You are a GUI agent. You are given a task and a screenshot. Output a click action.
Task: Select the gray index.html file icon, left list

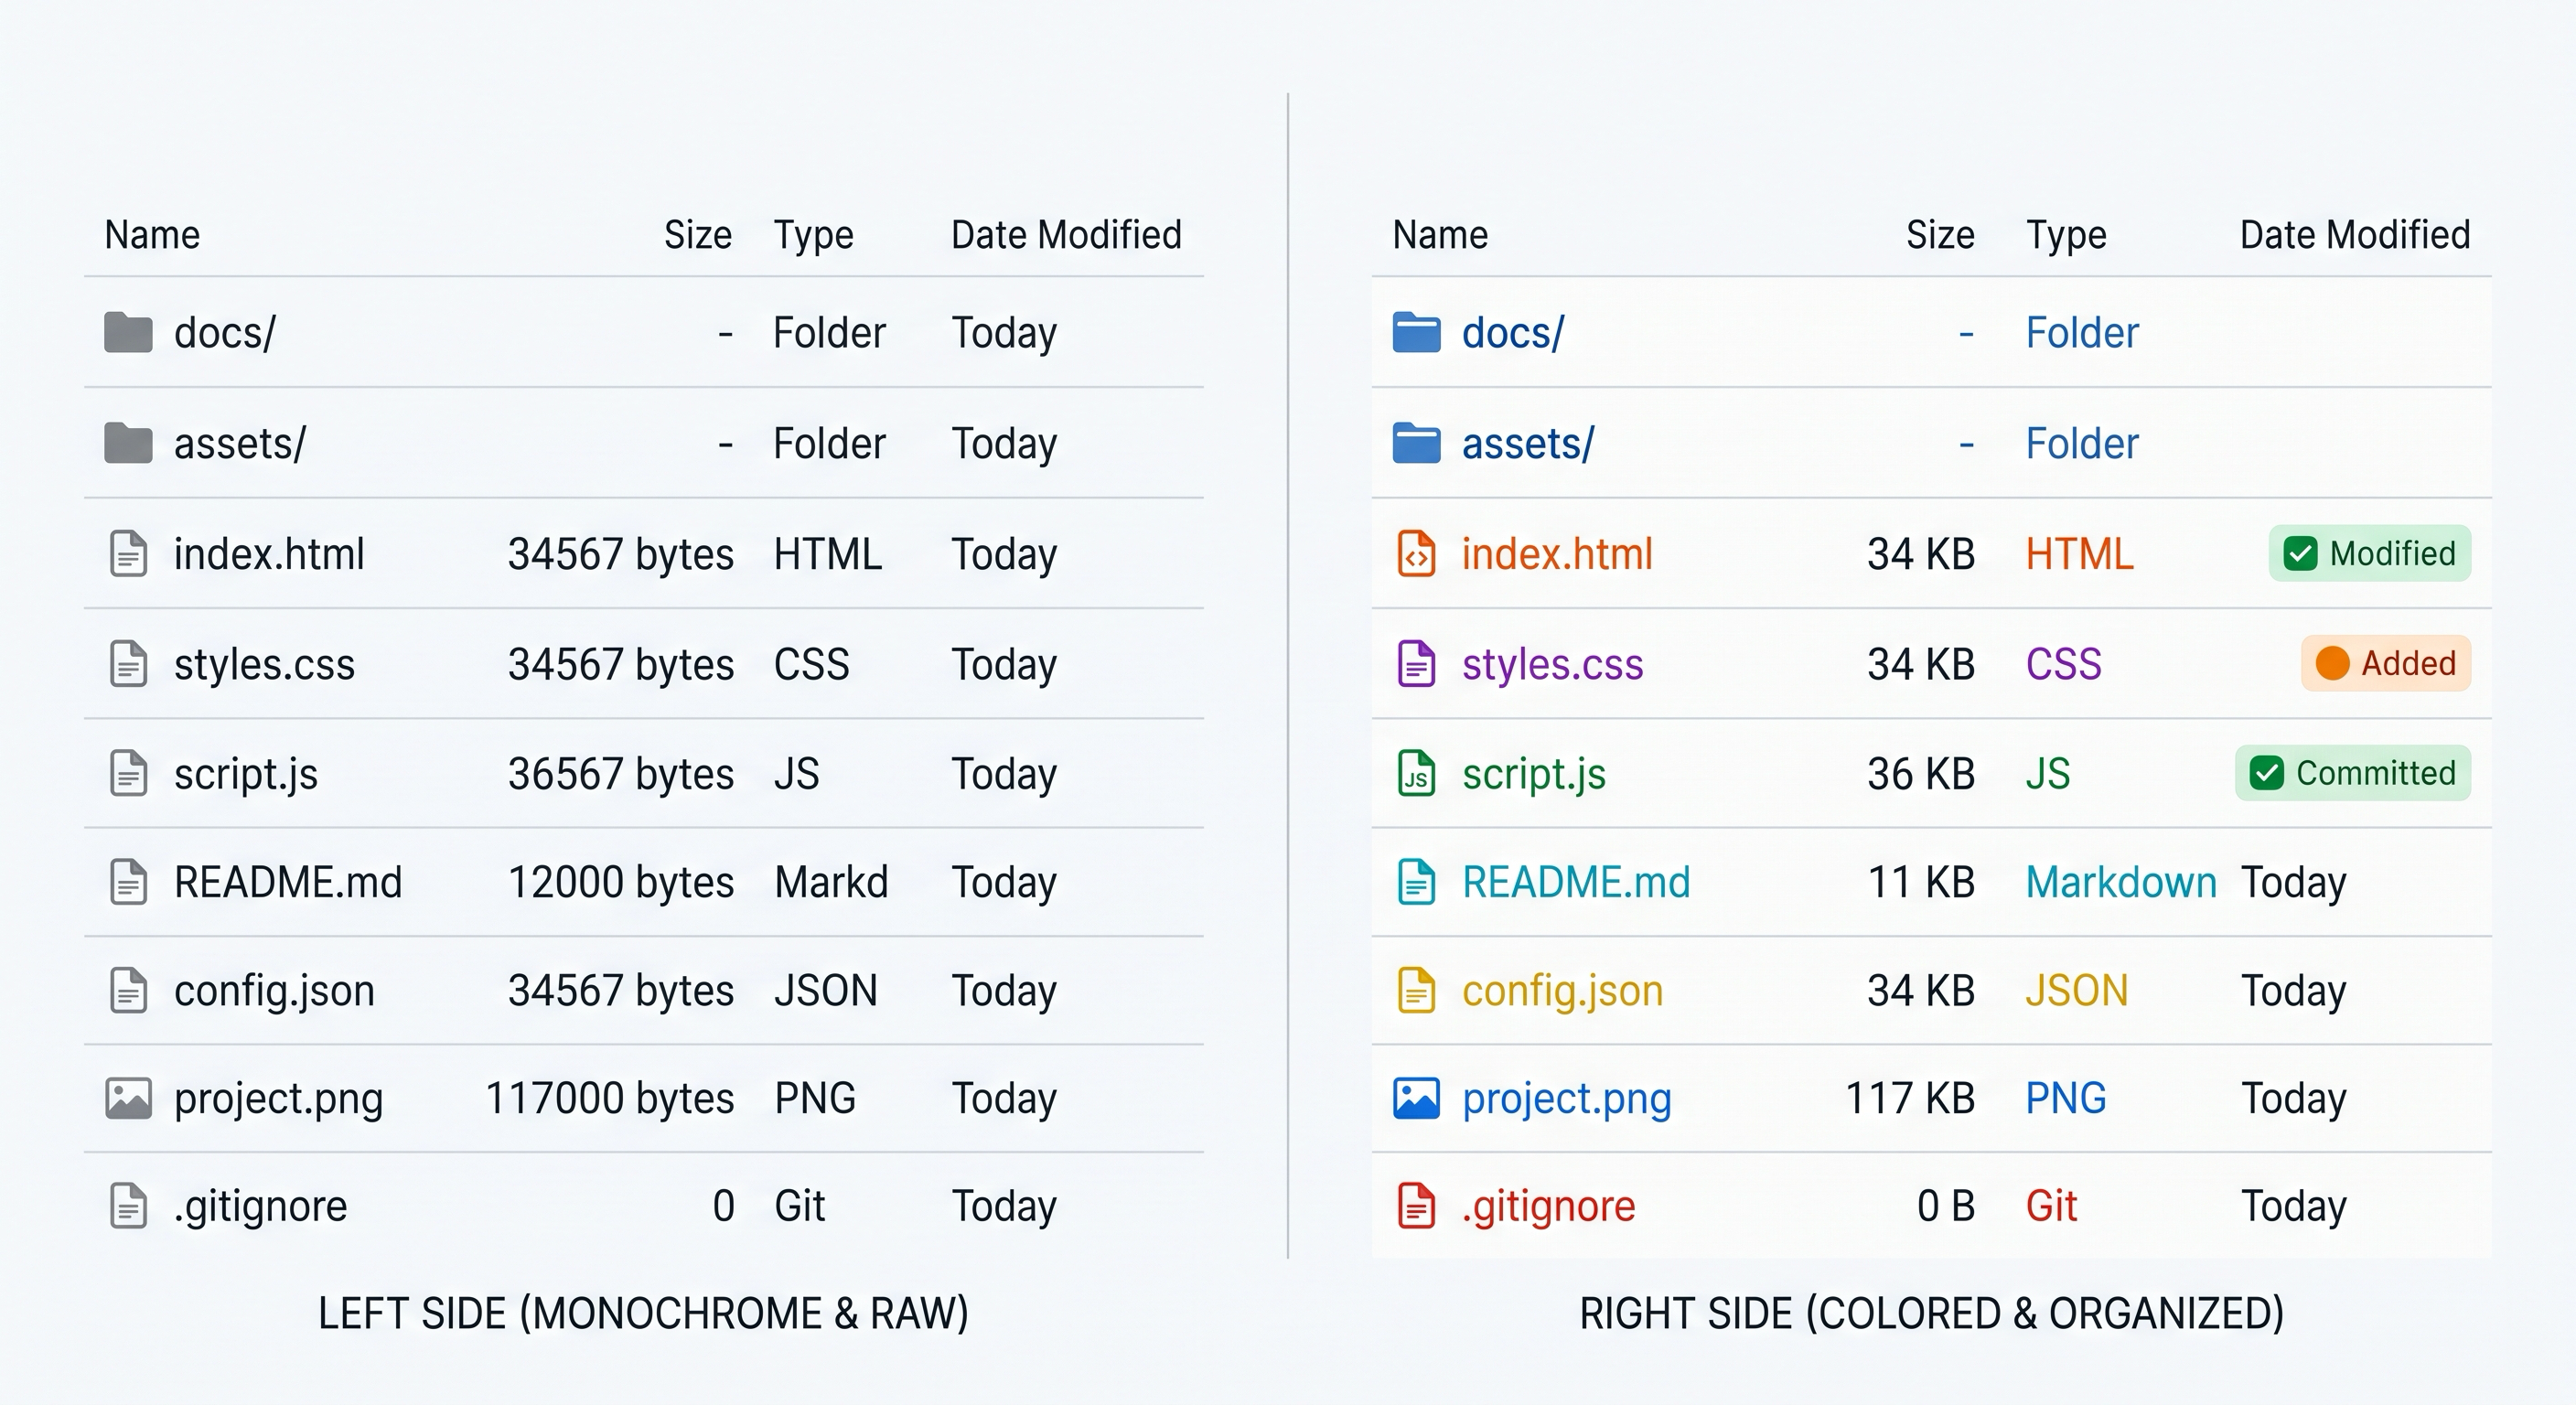coord(128,554)
